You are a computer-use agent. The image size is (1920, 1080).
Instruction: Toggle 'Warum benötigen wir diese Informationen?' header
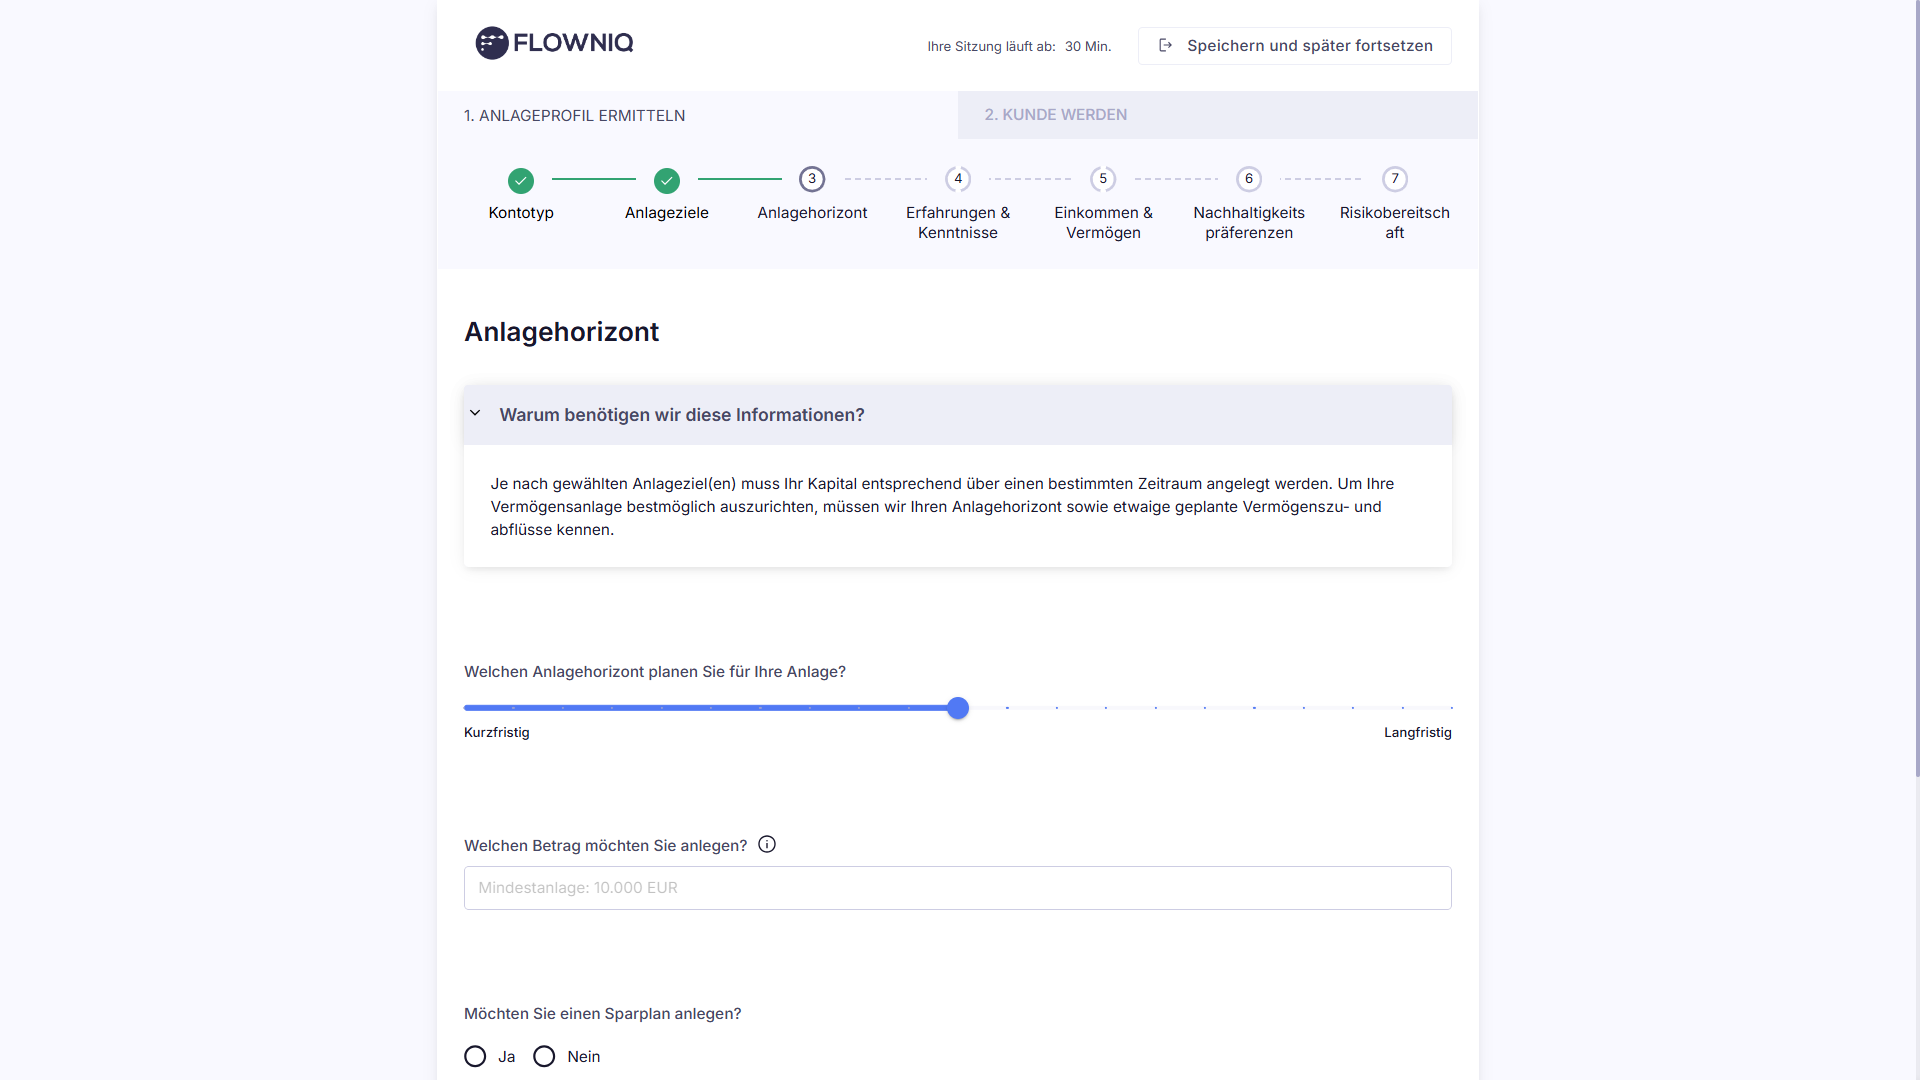(682, 415)
